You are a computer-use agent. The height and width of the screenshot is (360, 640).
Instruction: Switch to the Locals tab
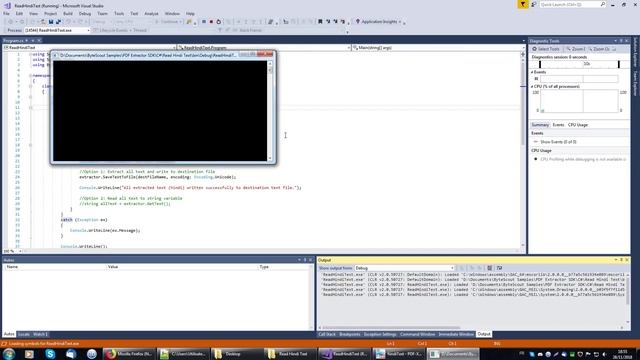(x=24, y=334)
